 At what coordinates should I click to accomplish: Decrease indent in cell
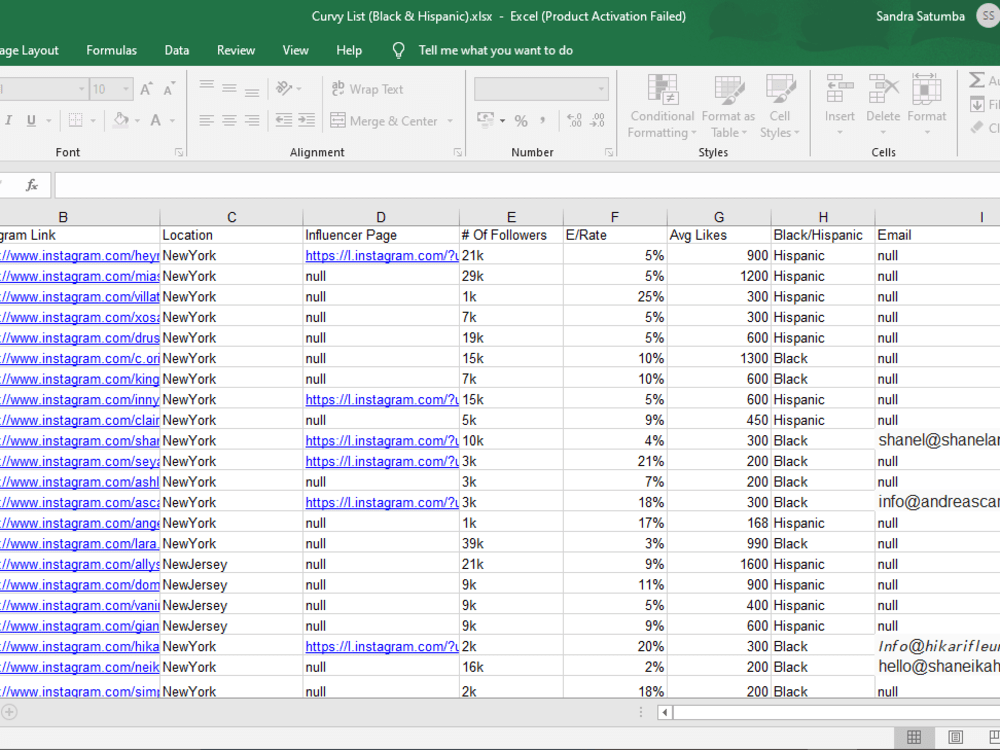click(284, 121)
